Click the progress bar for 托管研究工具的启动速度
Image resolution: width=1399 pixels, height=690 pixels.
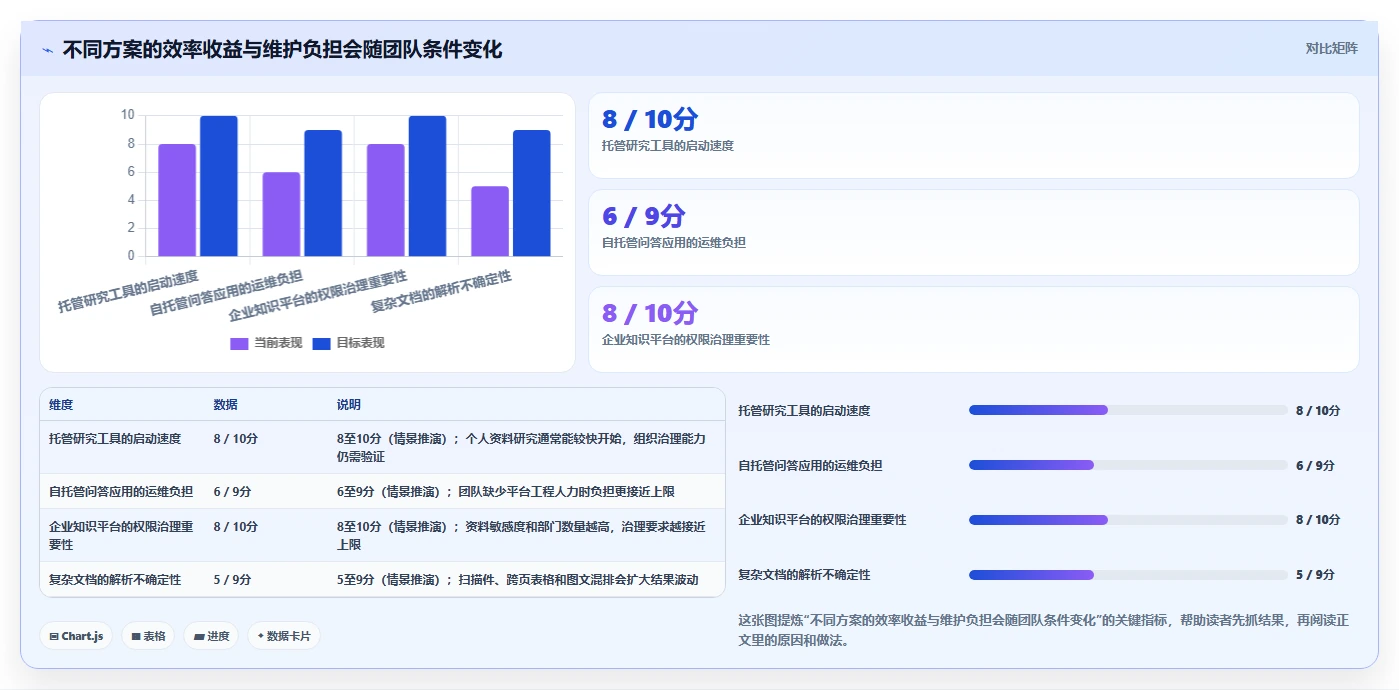(1128, 410)
